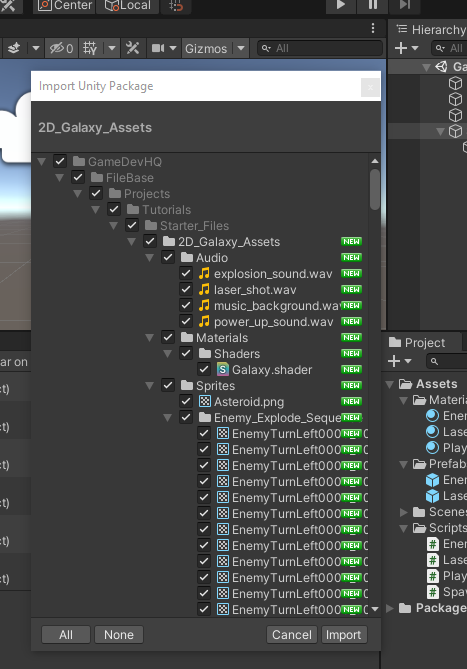
Task: Click the None button
Action: click(119, 634)
